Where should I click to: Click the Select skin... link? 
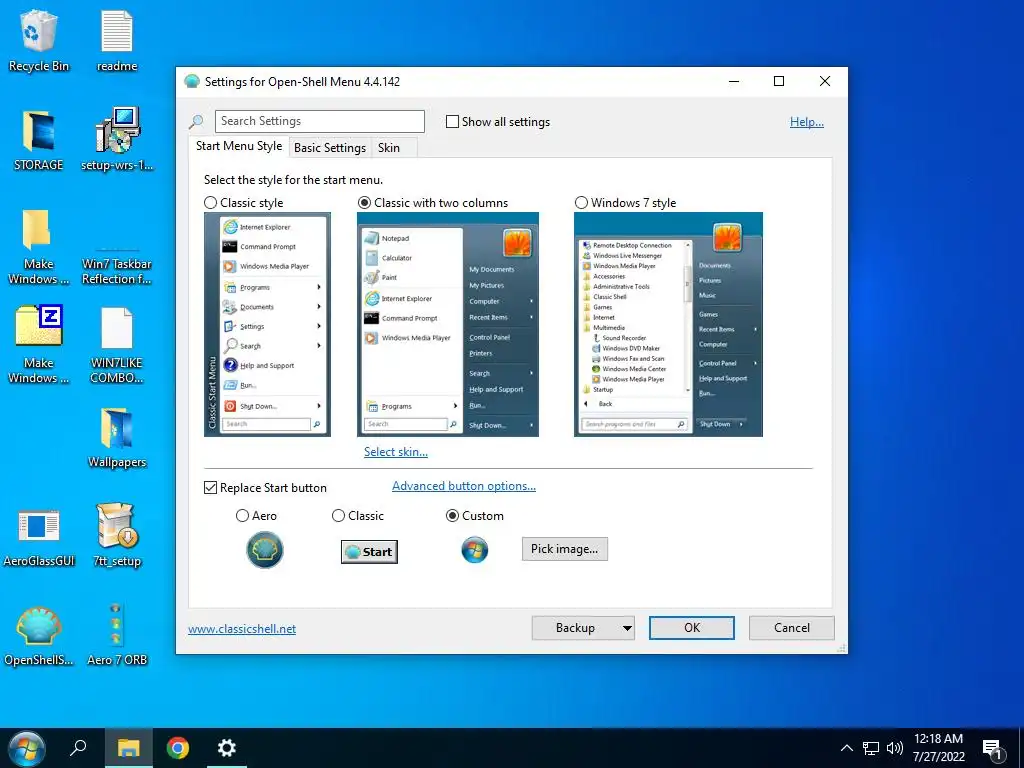point(396,452)
